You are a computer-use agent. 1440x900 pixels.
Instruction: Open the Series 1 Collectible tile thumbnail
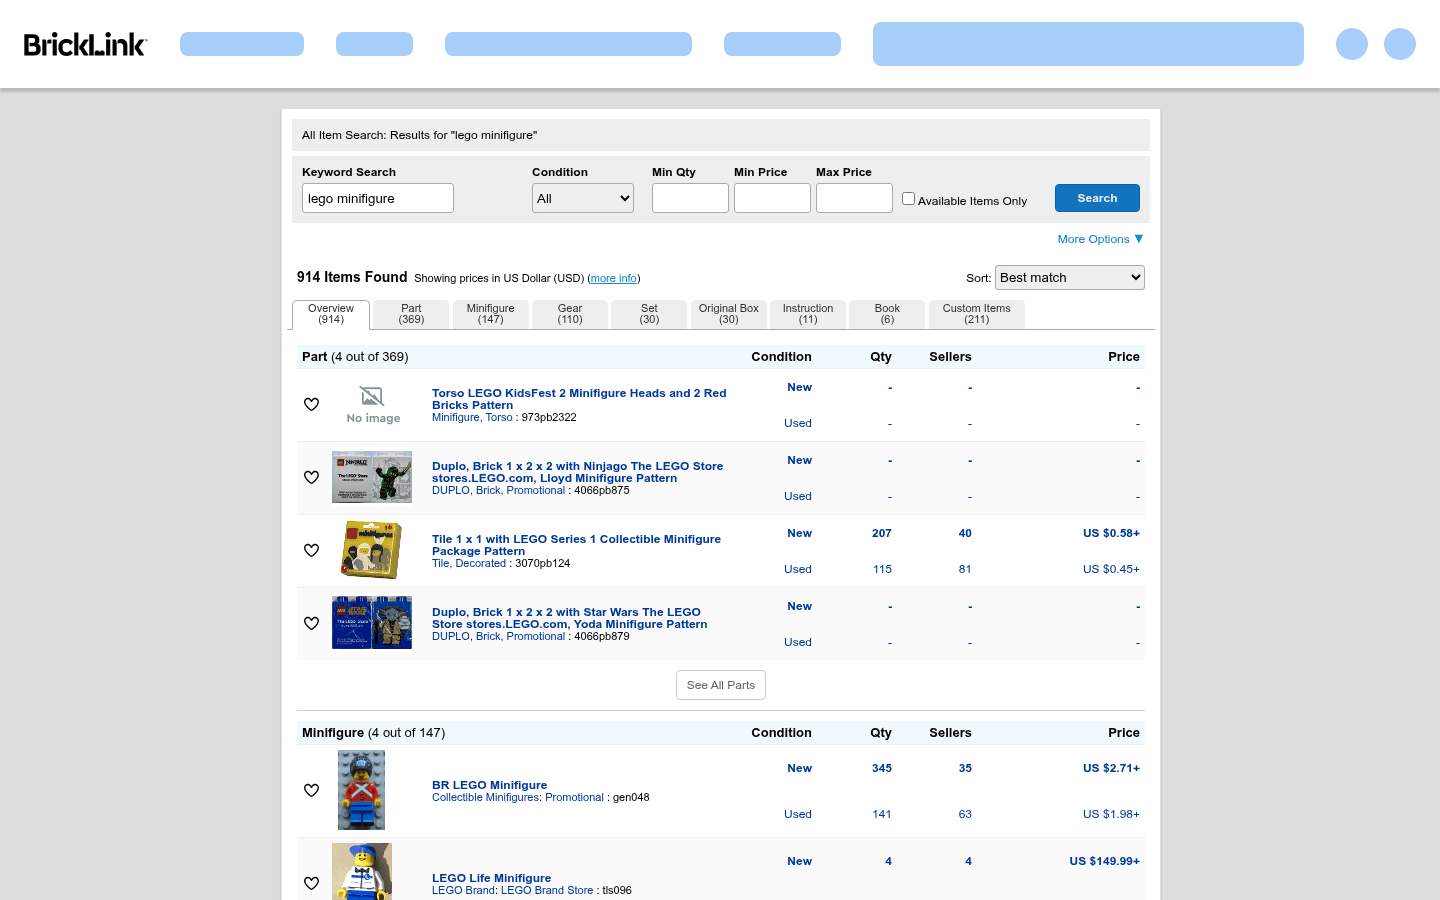pos(372,550)
